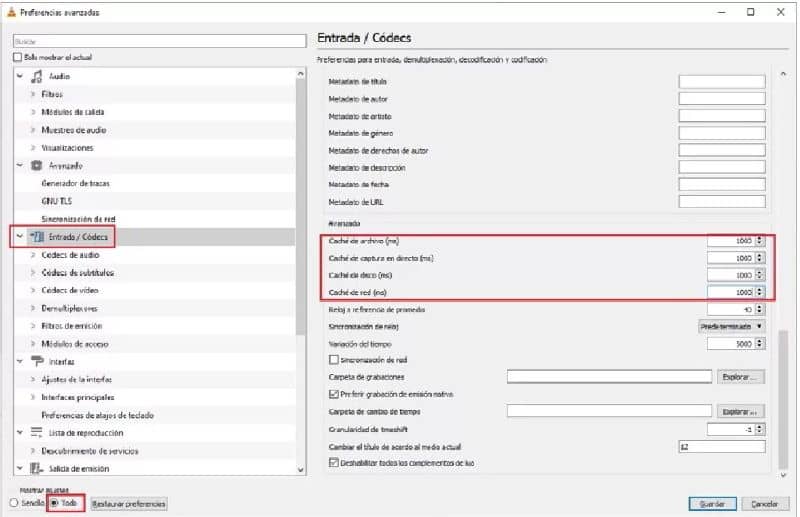Uncheck Preferir grabación de emisión nativa
This screenshot has height=517, width=800.
coord(334,394)
